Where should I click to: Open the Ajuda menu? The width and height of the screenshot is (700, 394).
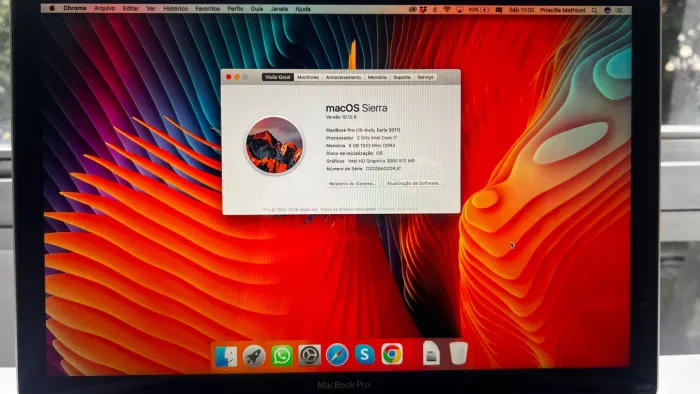(x=303, y=9)
